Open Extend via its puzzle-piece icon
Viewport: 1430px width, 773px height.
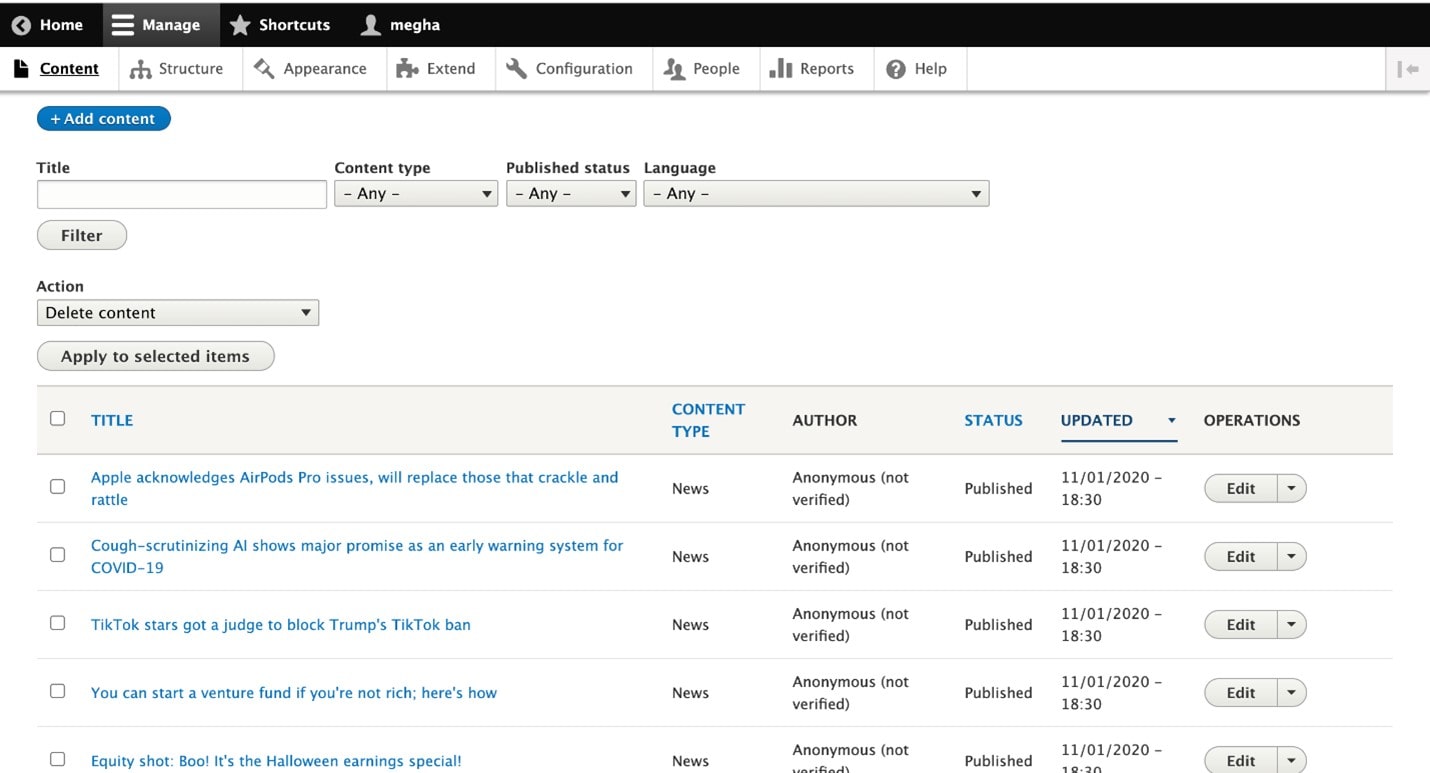[407, 69]
